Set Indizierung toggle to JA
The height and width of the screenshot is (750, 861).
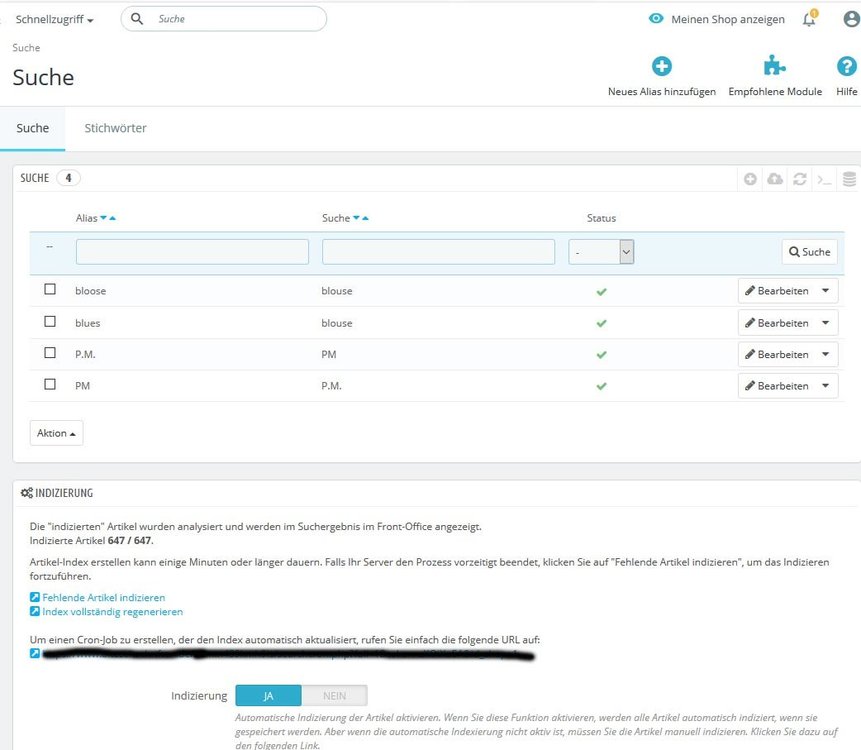click(268, 696)
